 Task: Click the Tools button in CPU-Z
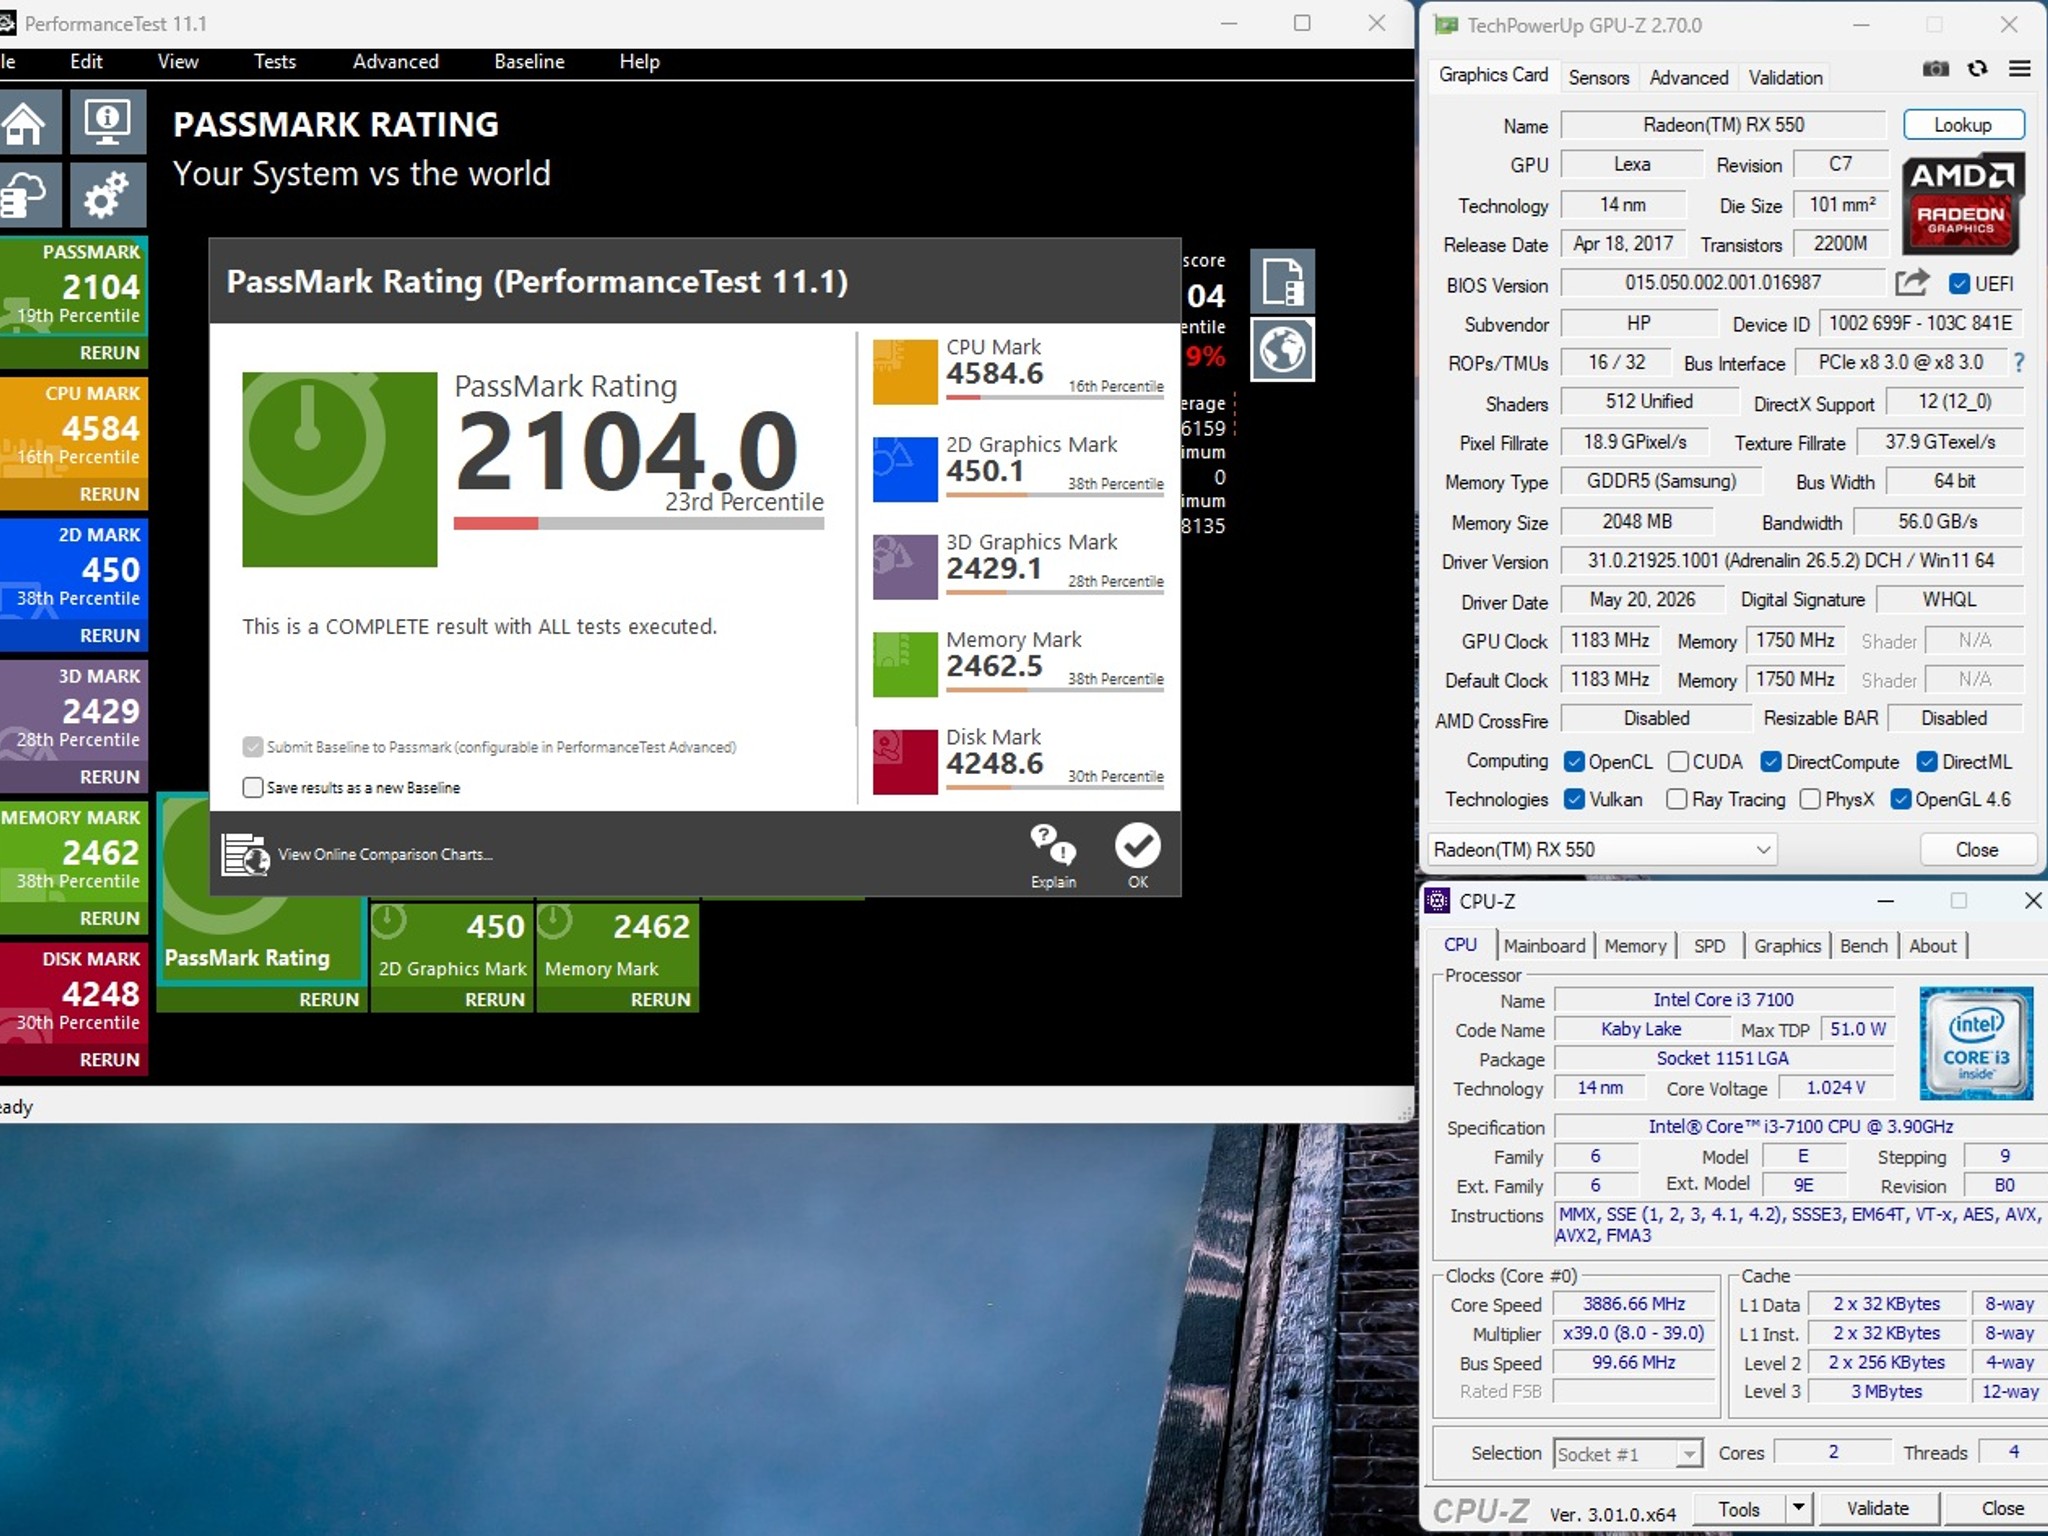[x=1739, y=1508]
